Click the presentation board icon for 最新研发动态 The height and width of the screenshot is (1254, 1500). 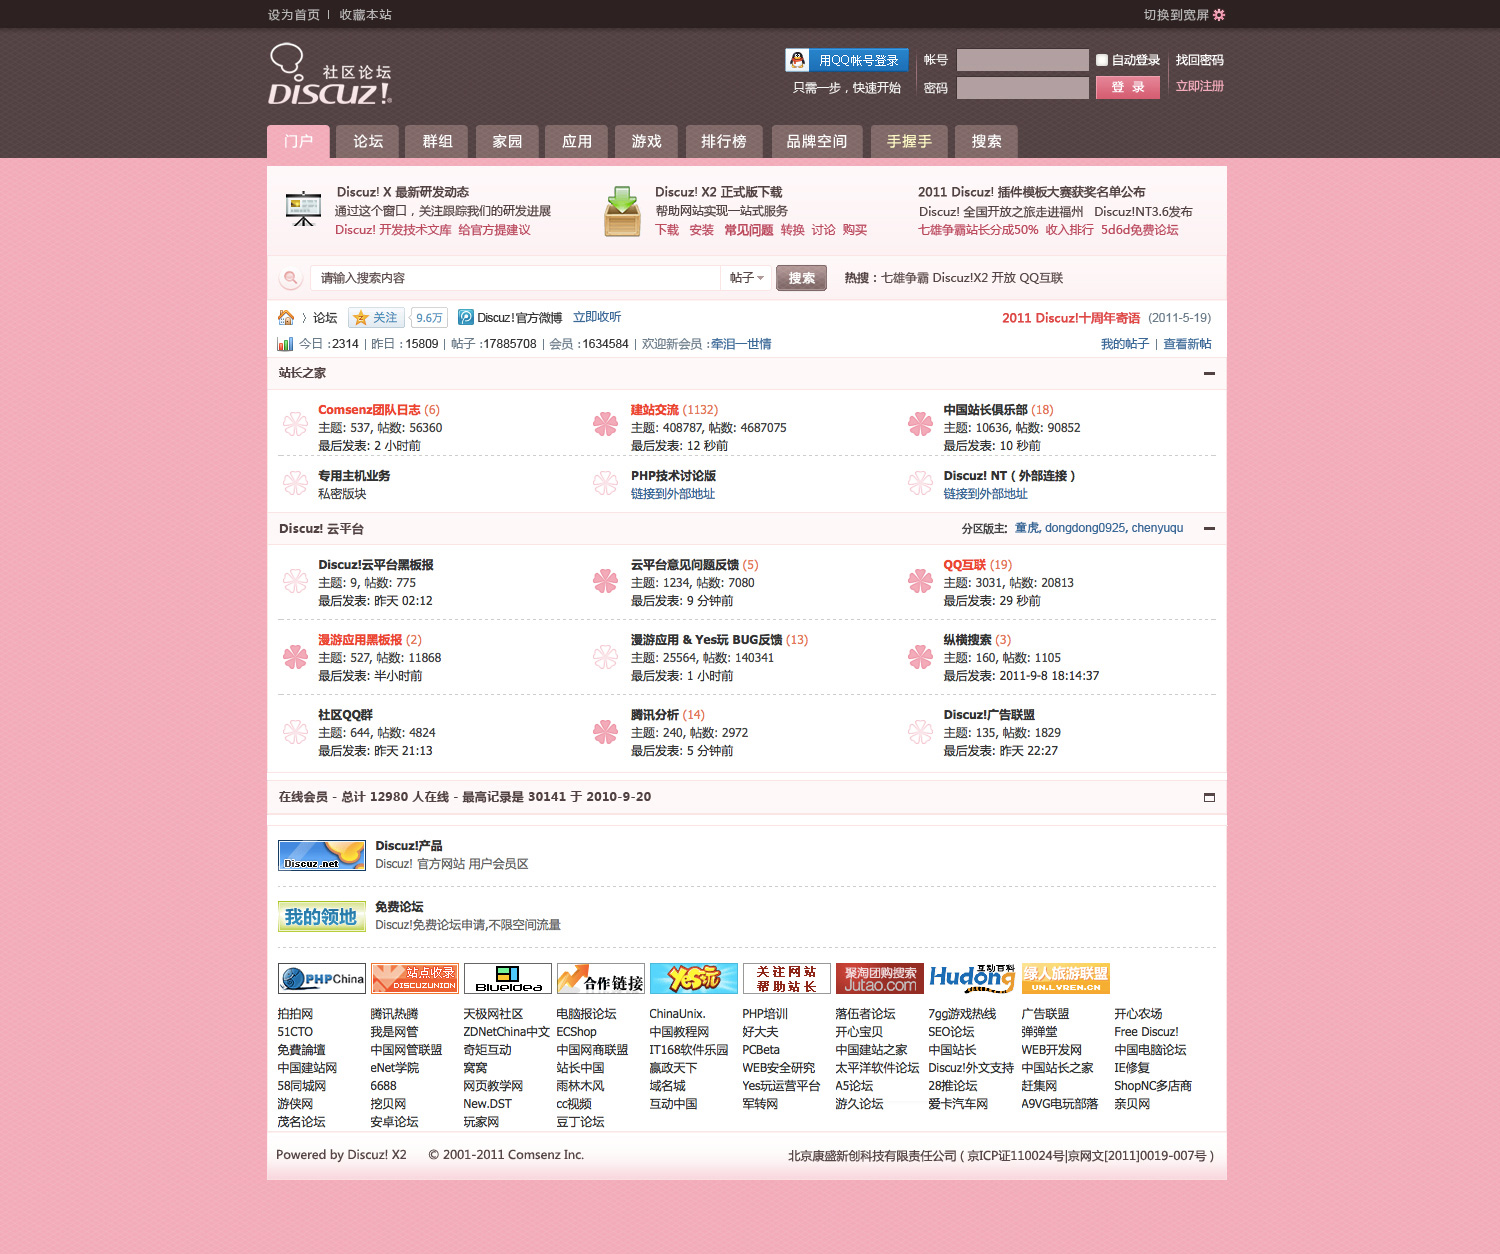[x=303, y=209]
